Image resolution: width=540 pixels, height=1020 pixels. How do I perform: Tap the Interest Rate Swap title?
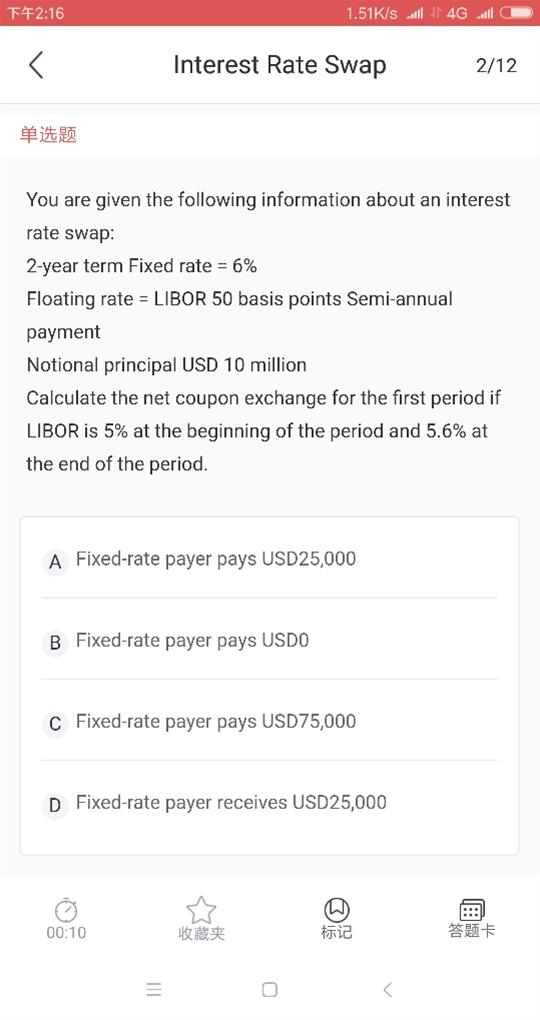click(x=280, y=65)
